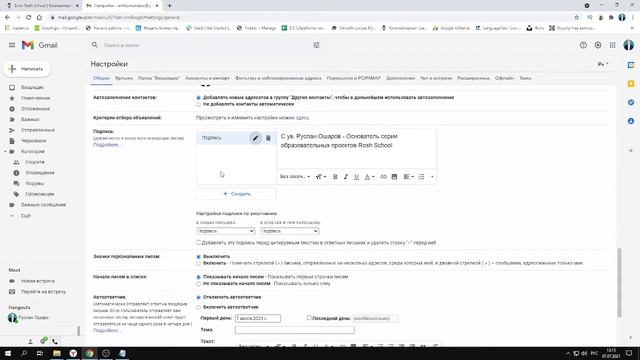Click search options slider icon in search bar
Viewport: 640px width, 360px height.
click(316, 45)
